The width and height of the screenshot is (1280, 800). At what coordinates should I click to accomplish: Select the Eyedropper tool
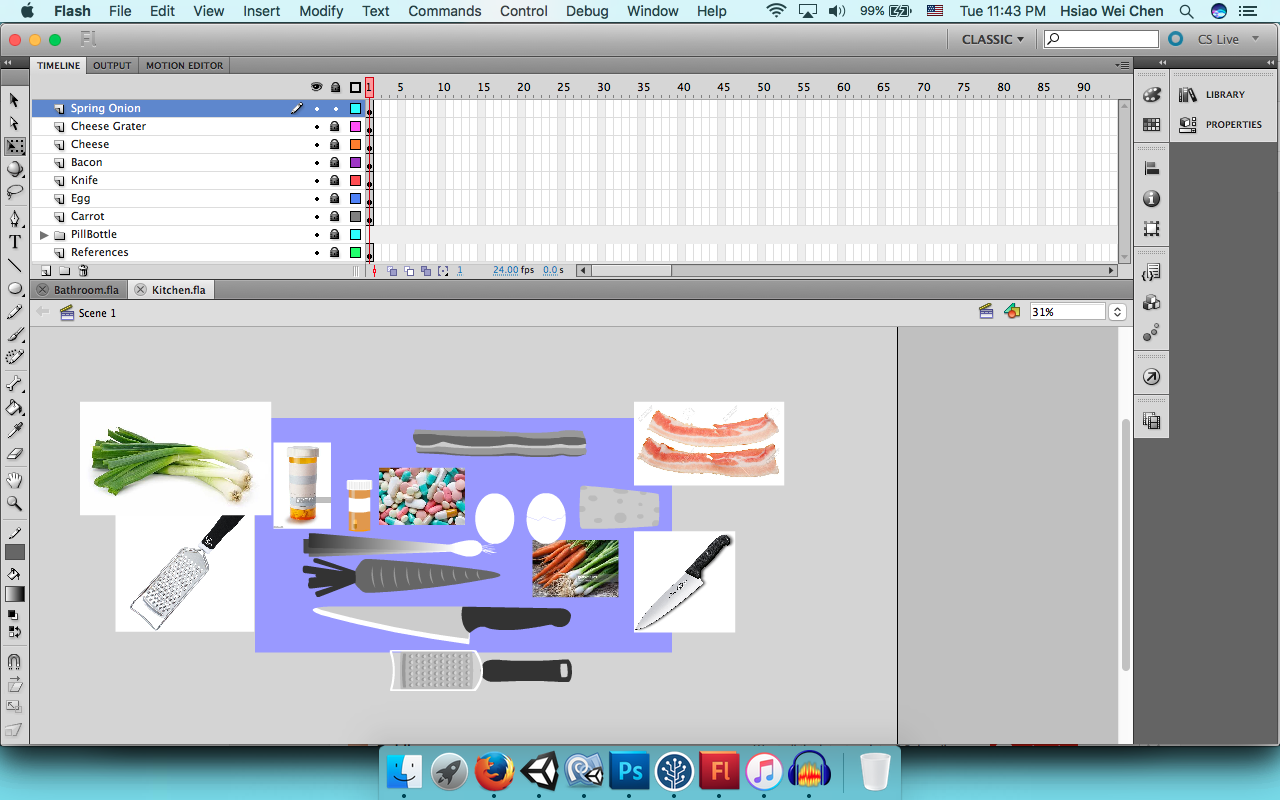pyautogui.click(x=15, y=430)
